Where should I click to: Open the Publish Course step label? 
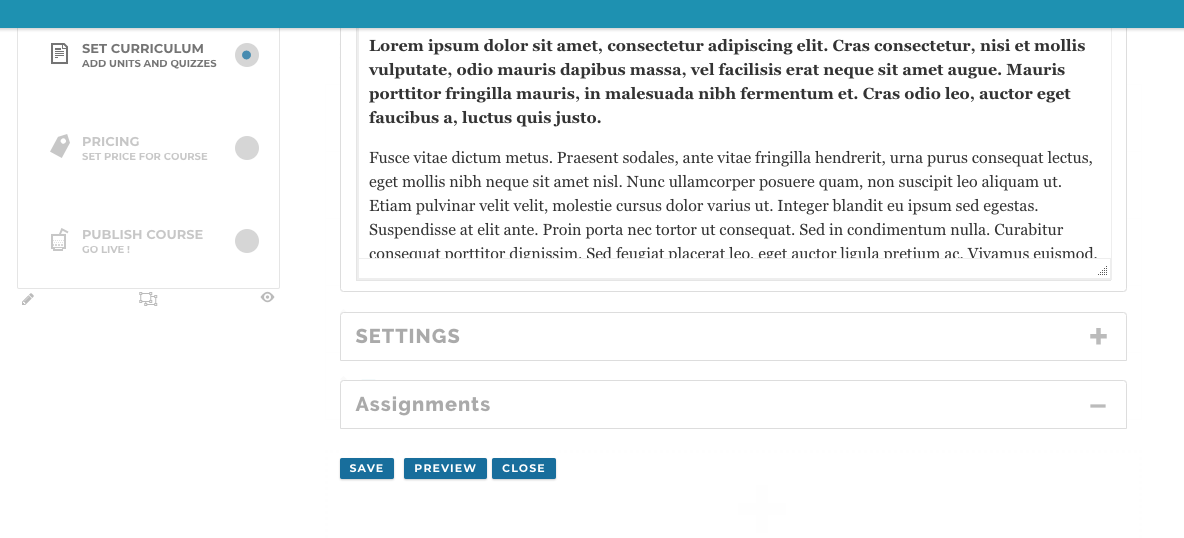click(142, 235)
